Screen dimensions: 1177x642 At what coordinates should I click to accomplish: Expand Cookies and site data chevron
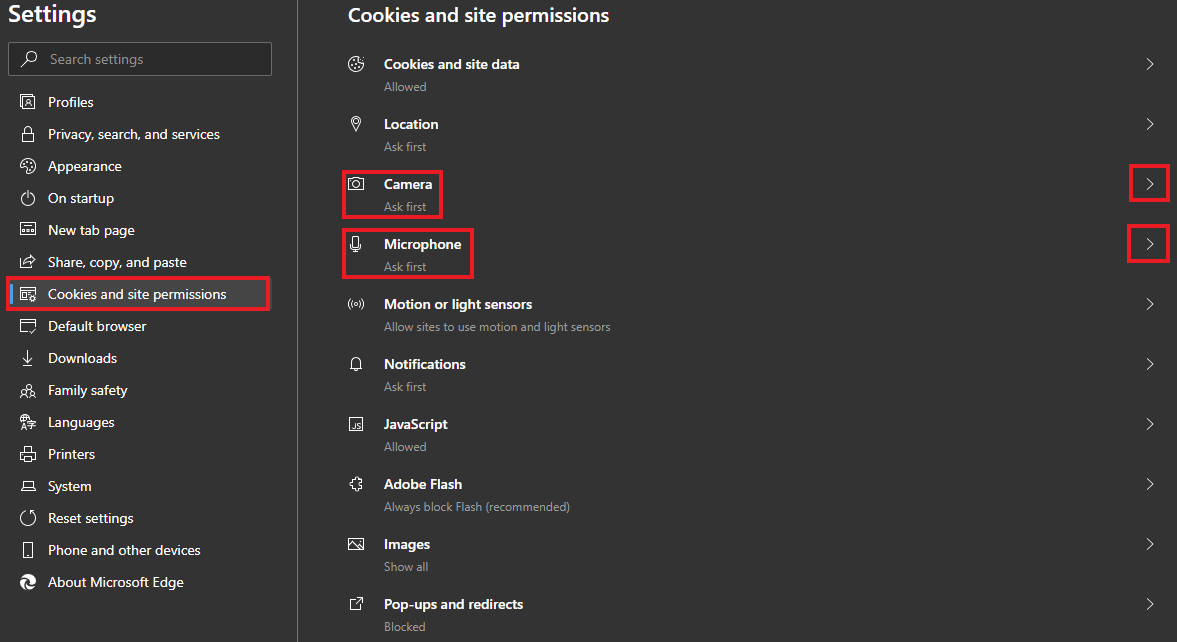coord(1149,65)
